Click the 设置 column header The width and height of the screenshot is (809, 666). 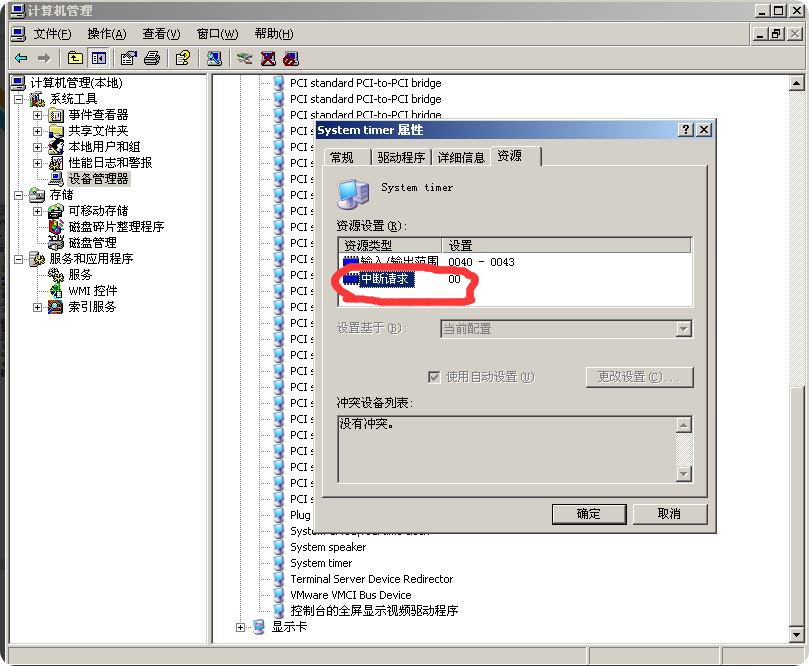(x=567, y=245)
